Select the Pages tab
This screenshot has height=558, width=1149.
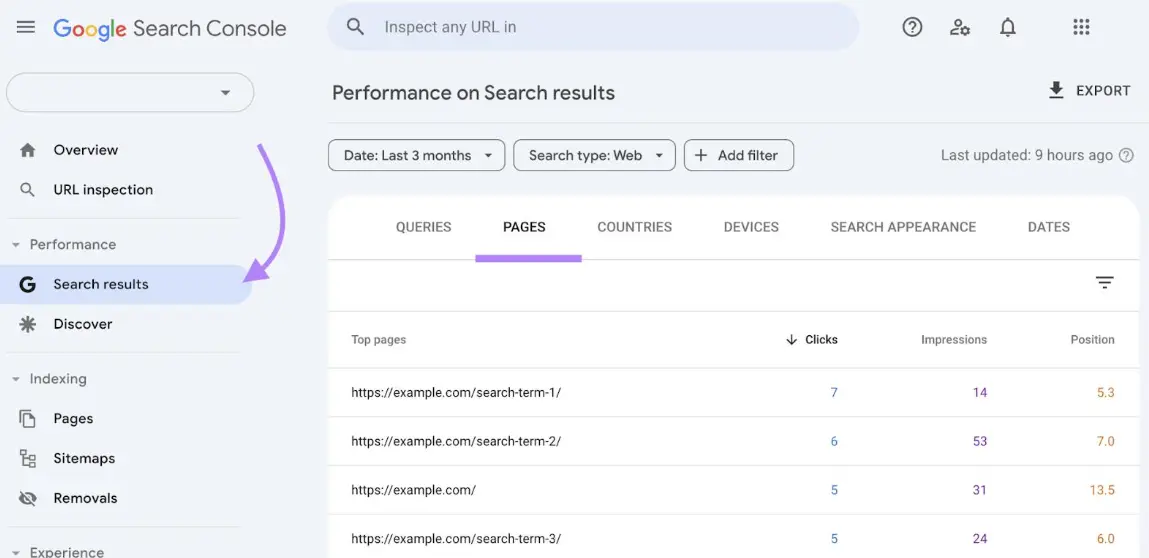(x=525, y=227)
